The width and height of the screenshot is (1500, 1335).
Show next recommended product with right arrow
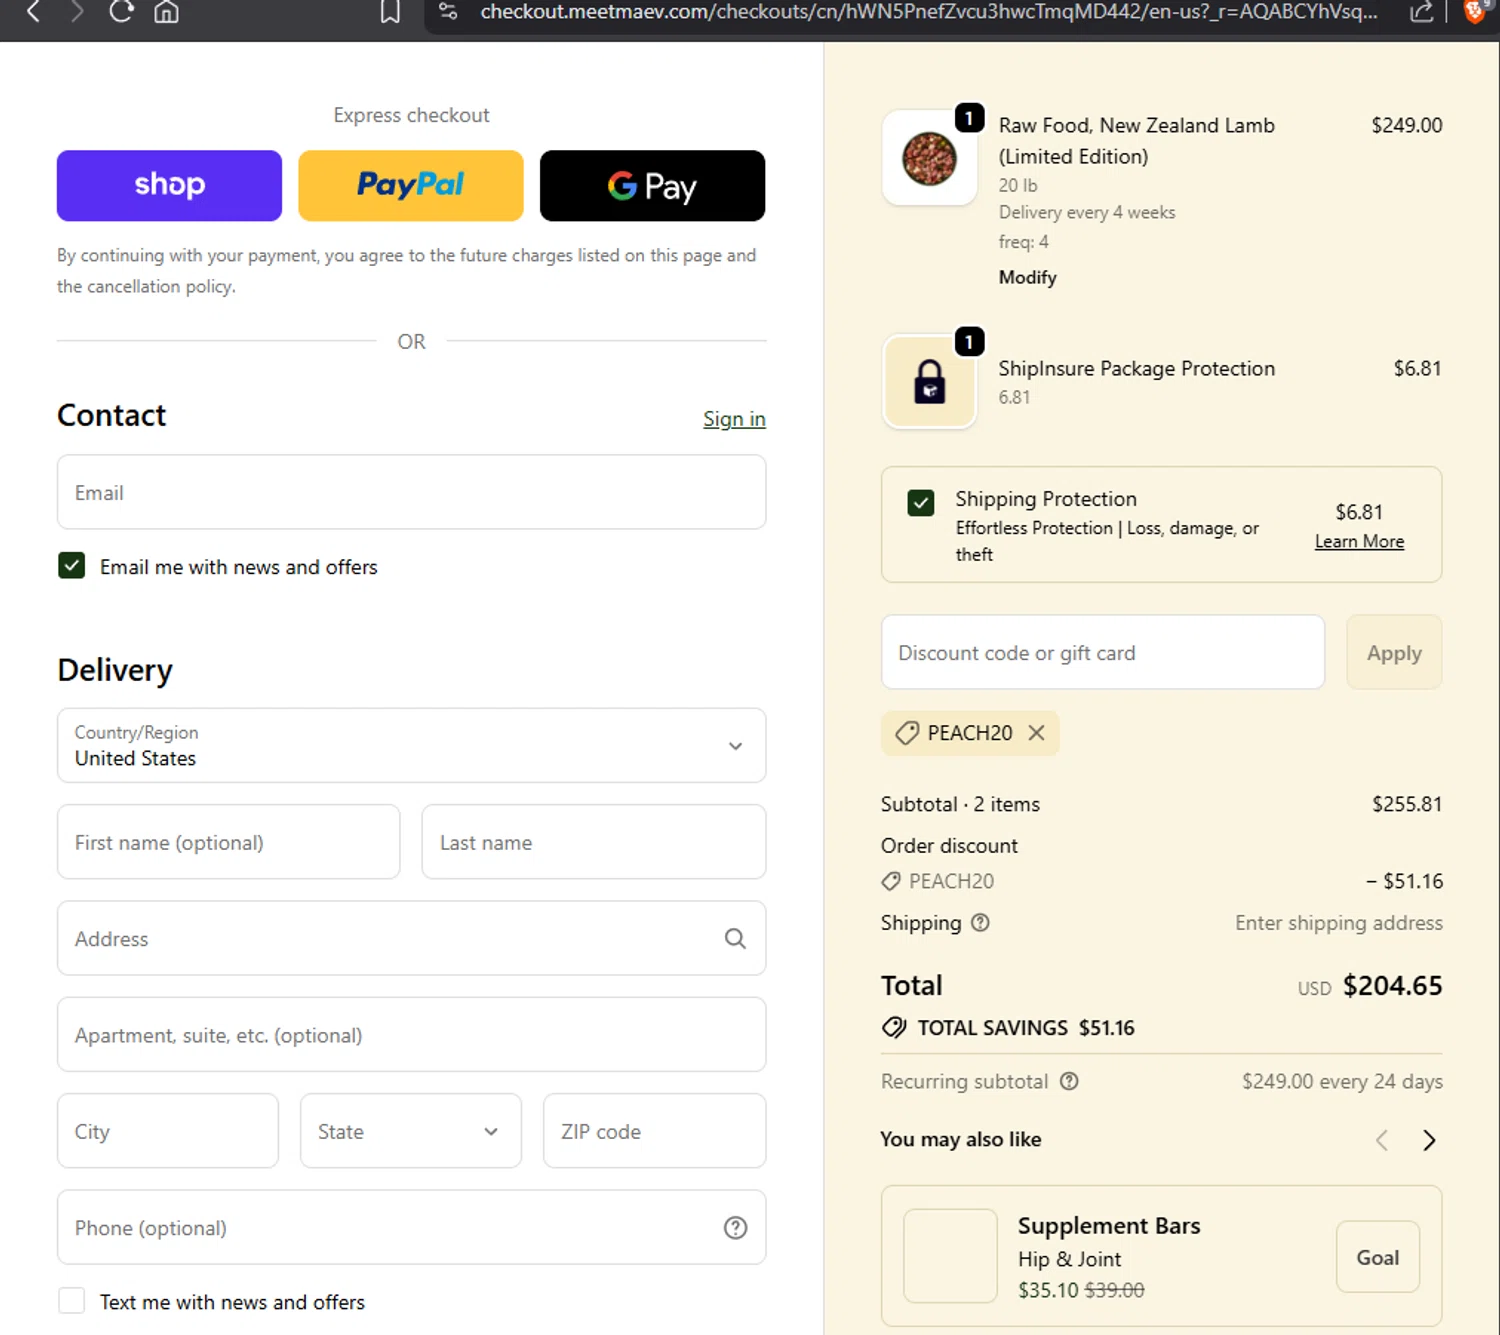pos(1429,1140)
